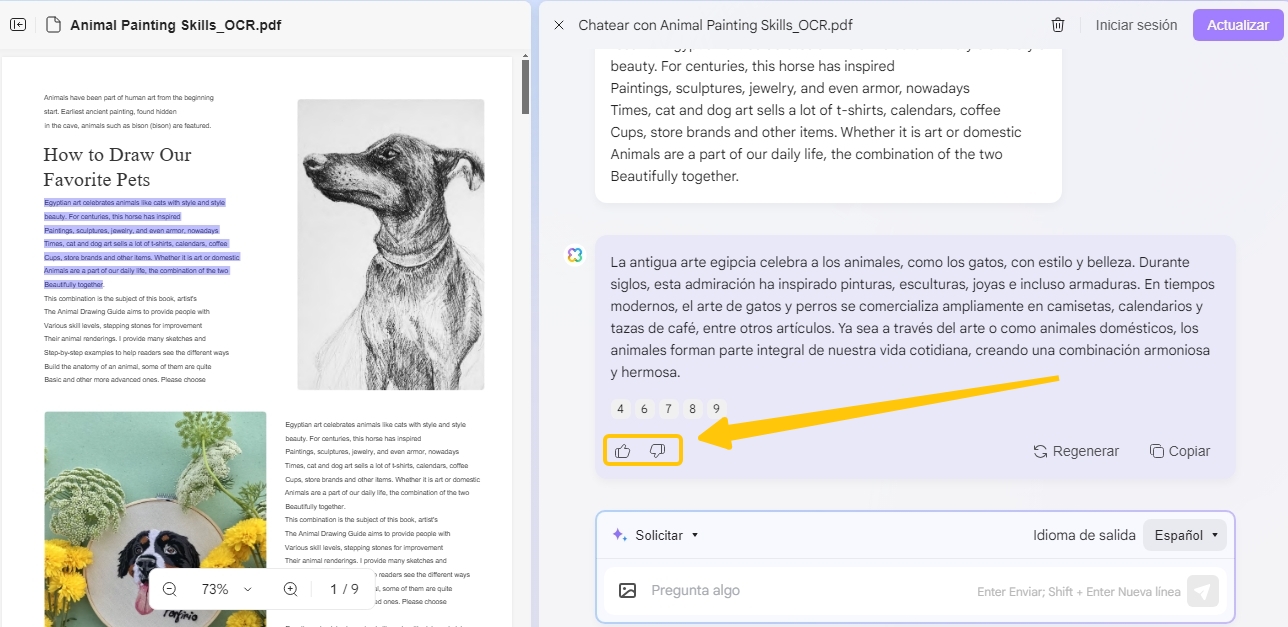Give thumbs up to the response
Screen dimensions: 1288x627
click(x=623, y=451)
